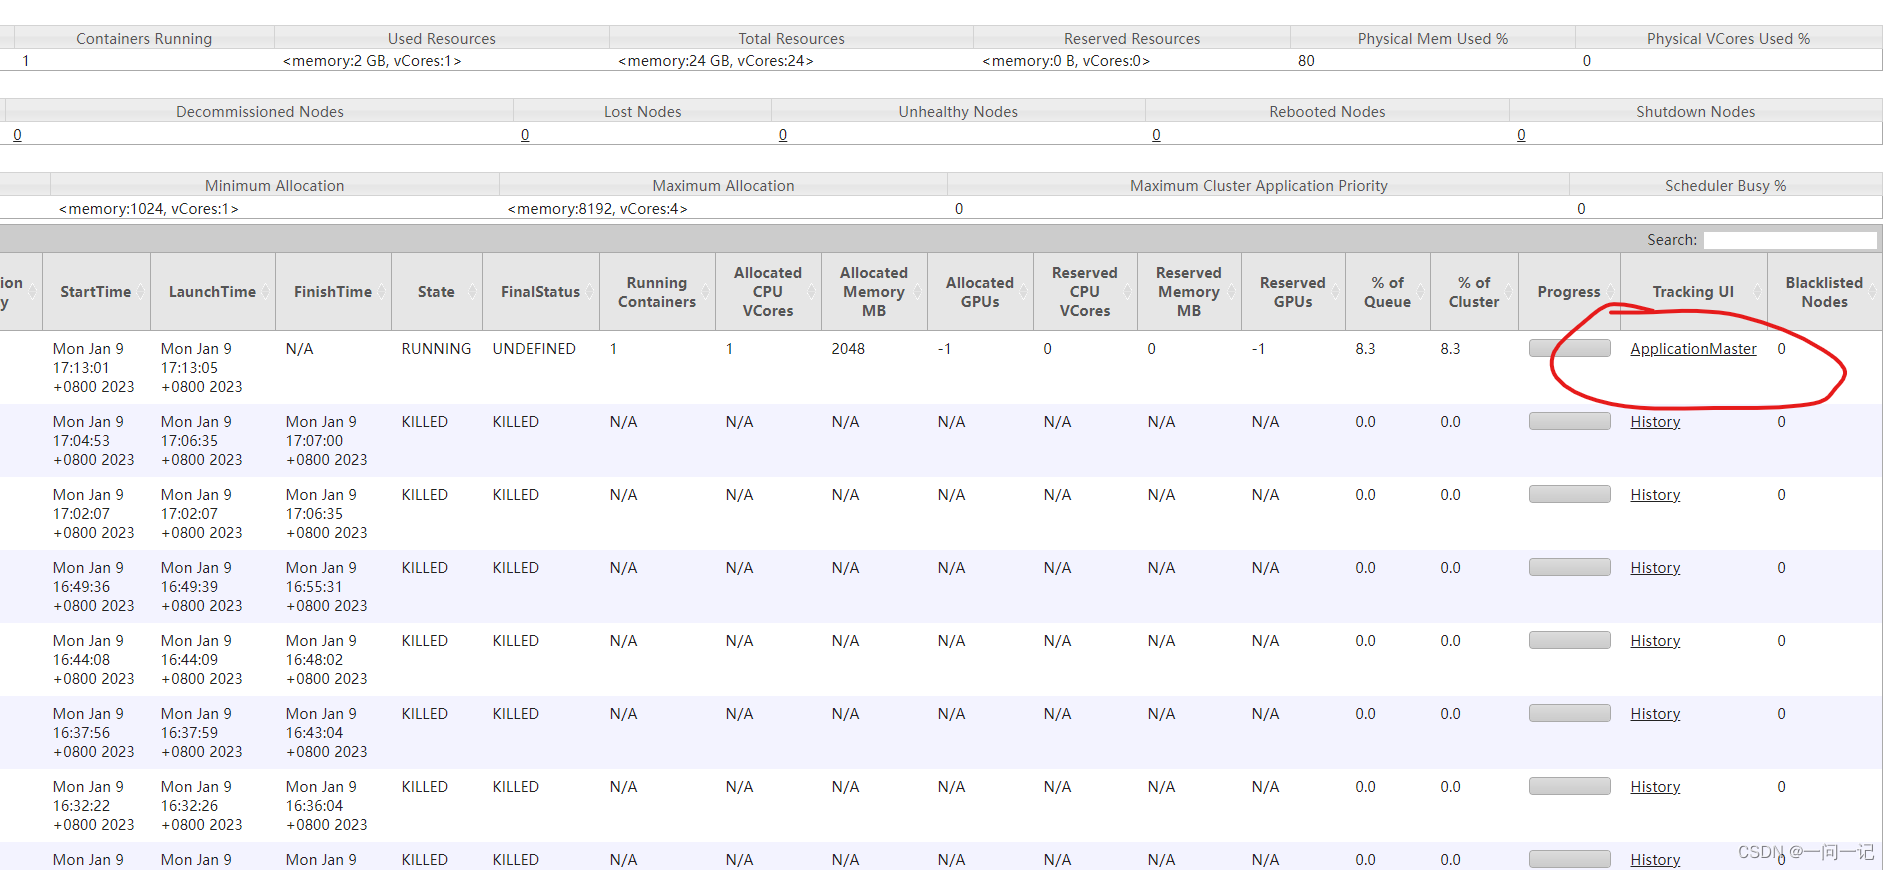1890x870 pixels.
Task: Select the N/A finish time of running app
Action: 299,349
